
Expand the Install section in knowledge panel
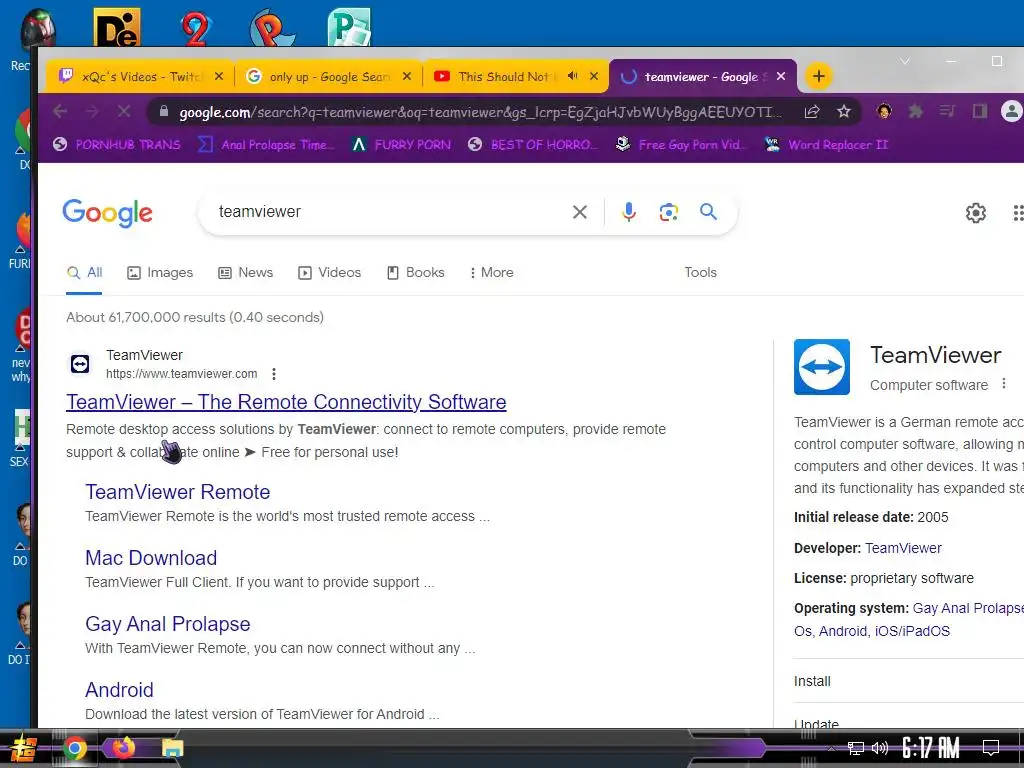[x=908, y=681]
